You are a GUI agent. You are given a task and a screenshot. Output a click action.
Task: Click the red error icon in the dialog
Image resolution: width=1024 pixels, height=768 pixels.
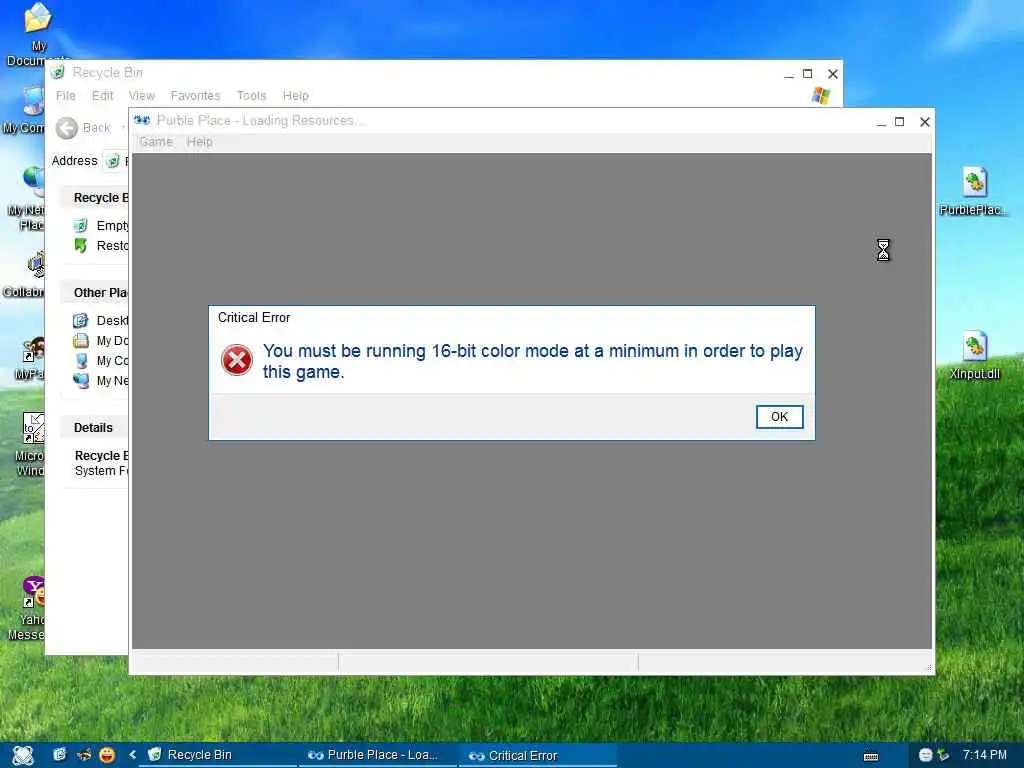(x=236, y=360)
